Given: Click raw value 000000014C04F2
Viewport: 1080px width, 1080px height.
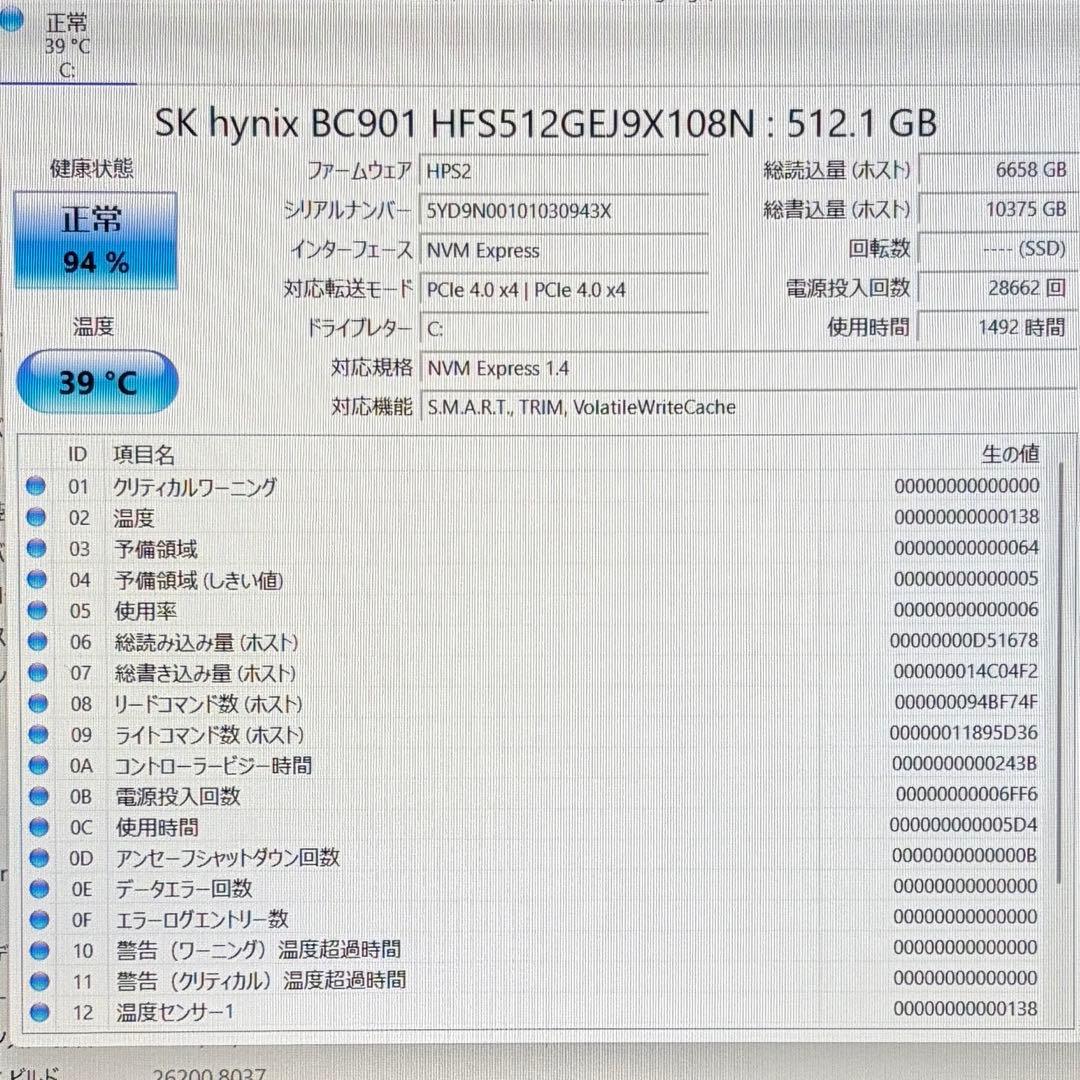Looking at the screenshot, I should pyautogui.click(x=966, y=671).
